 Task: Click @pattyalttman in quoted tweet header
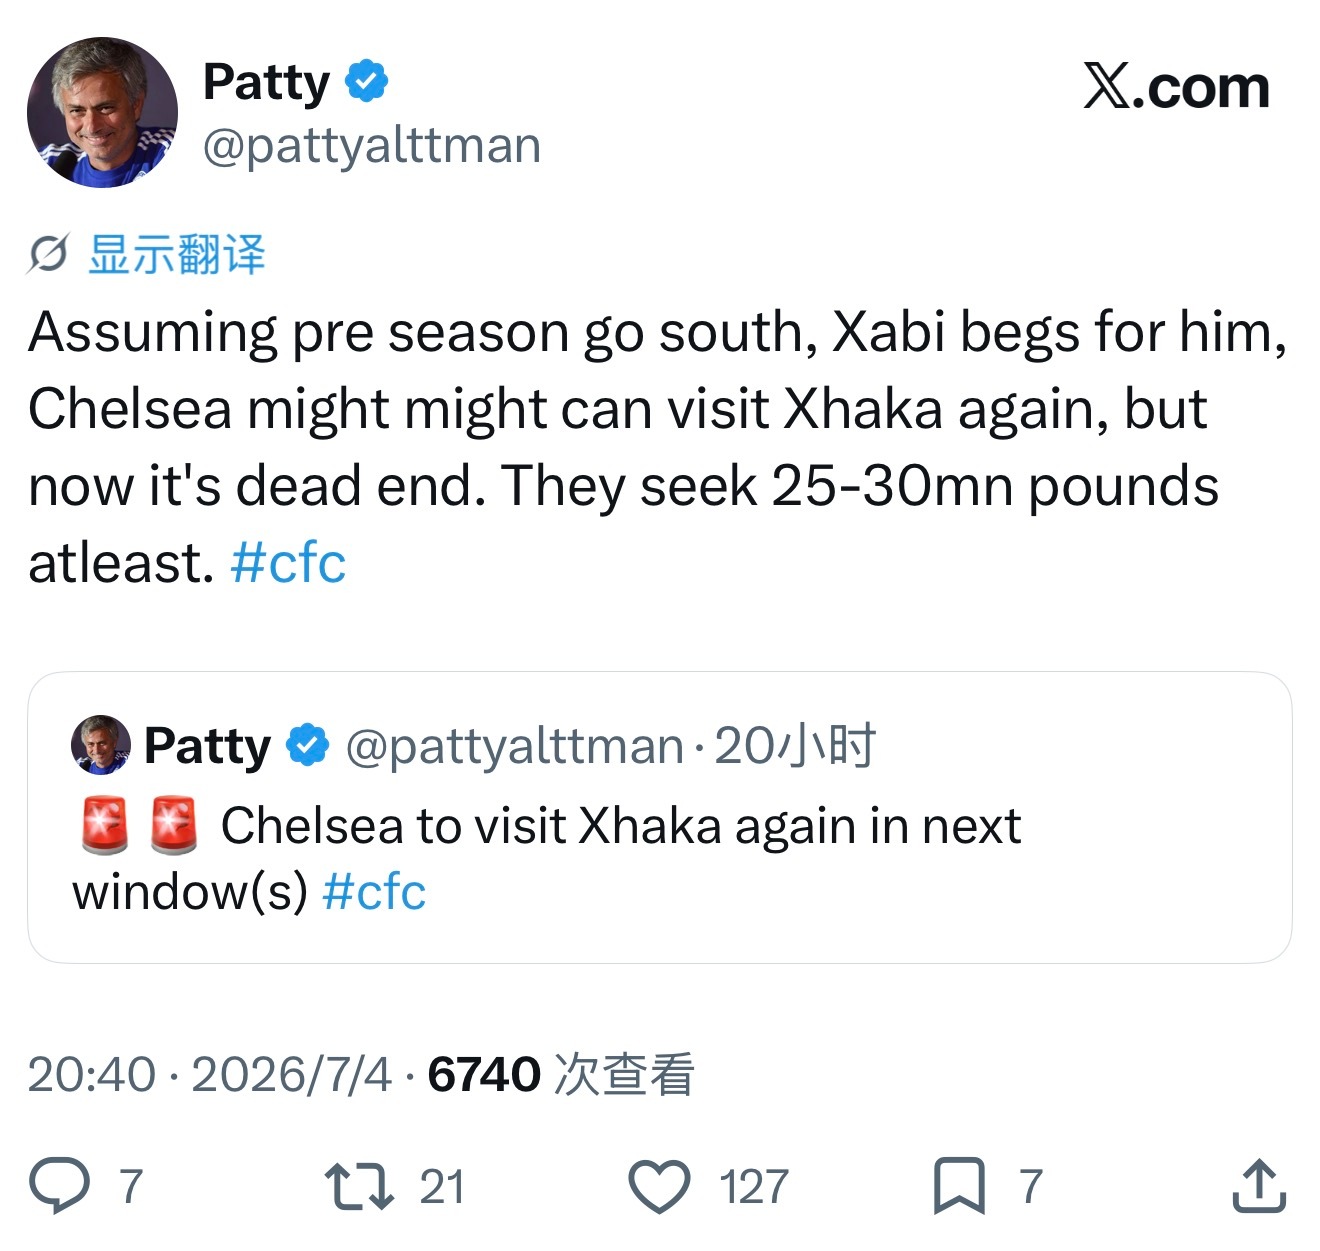514,746
